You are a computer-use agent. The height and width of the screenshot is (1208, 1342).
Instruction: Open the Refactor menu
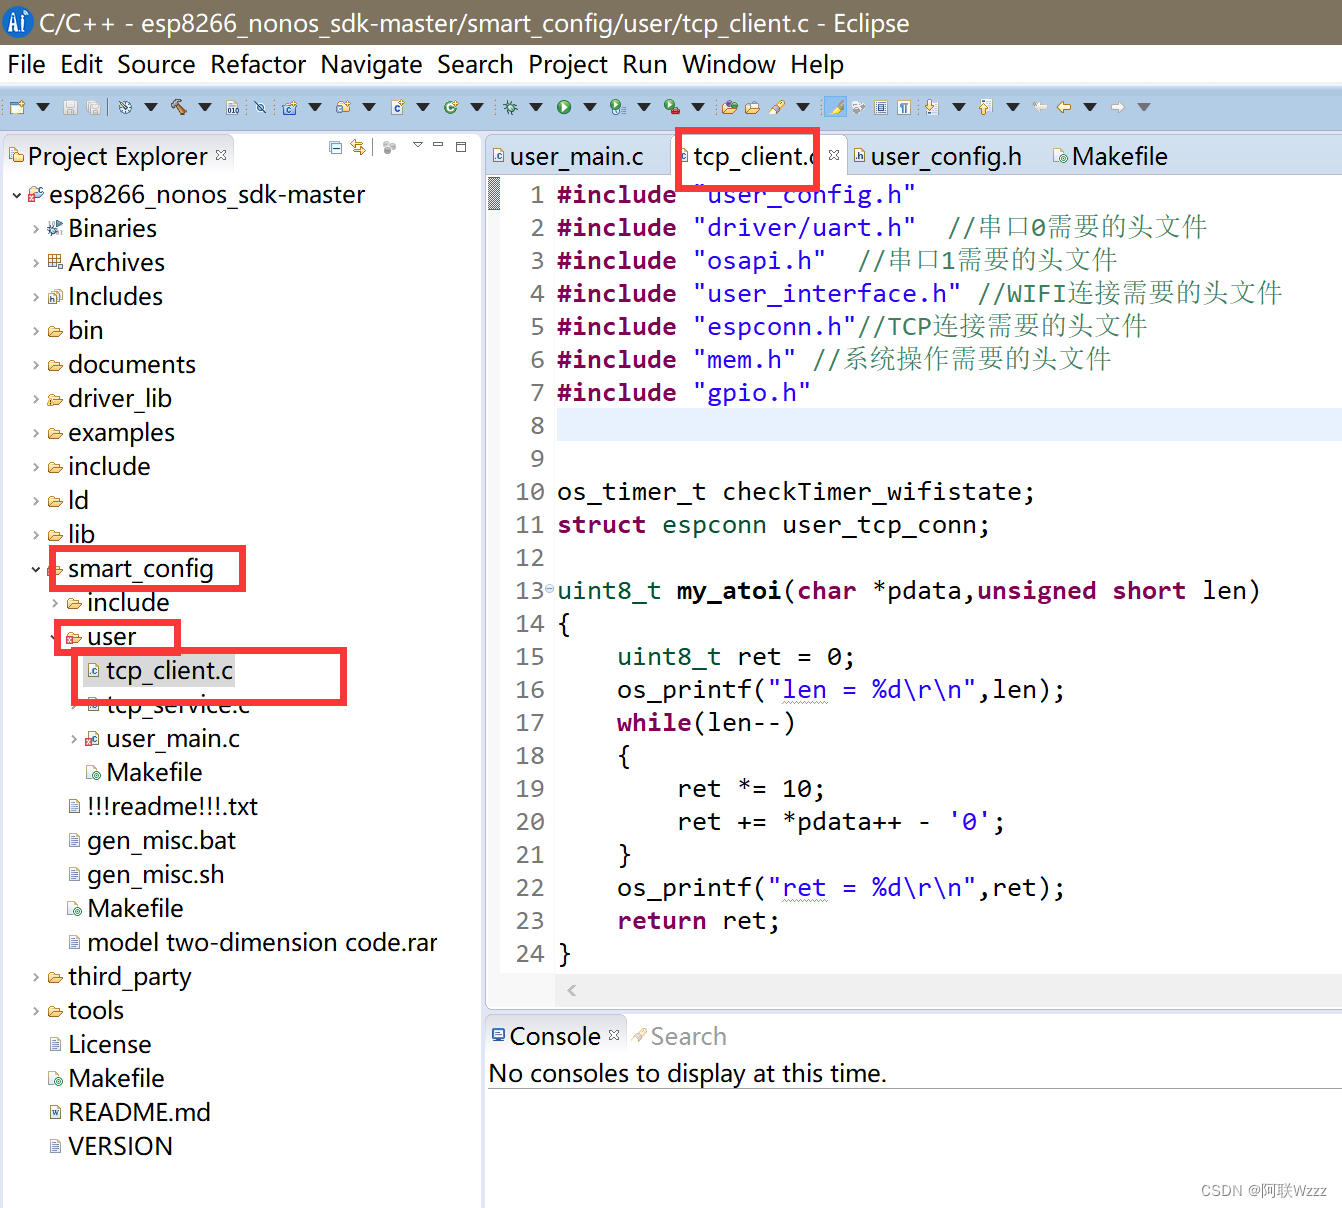pos(258,65)
